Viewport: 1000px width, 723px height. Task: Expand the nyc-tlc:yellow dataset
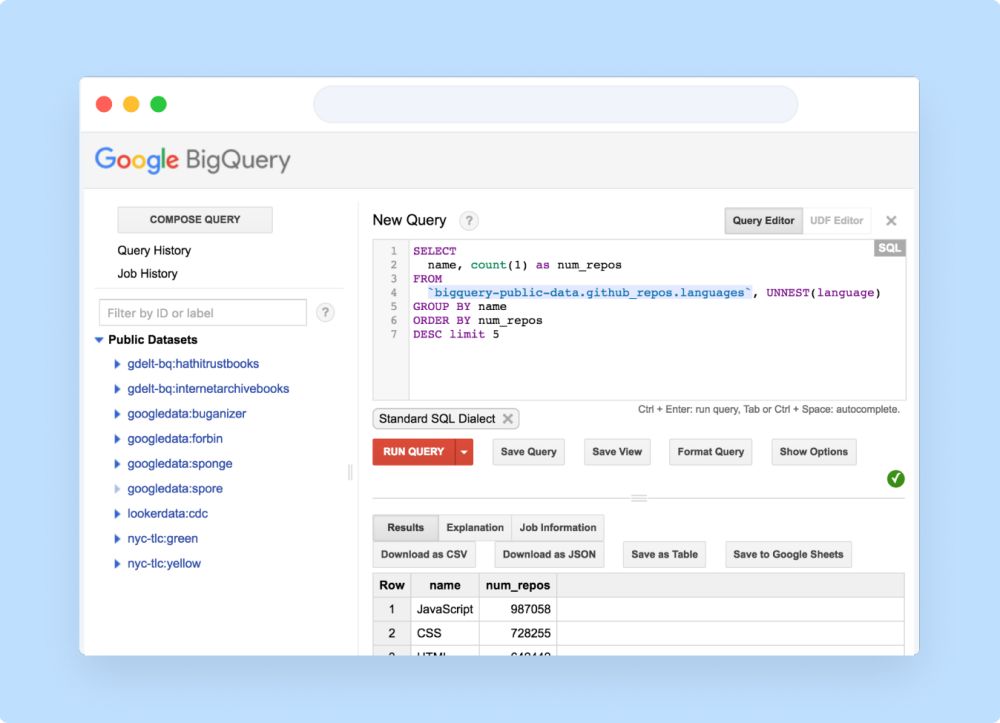coord(117,564)
